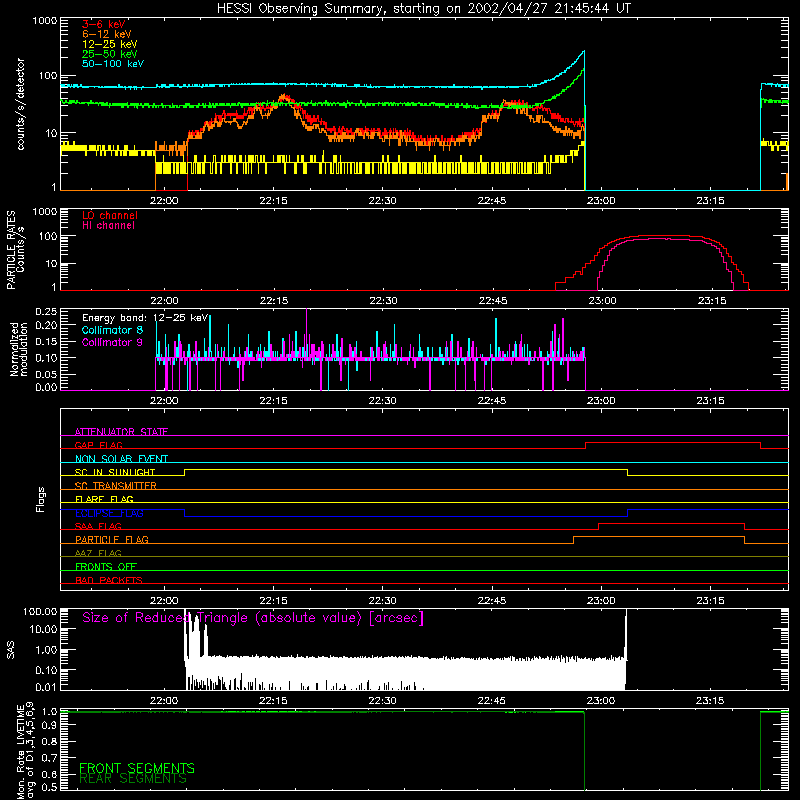Click the '22:00' tick under the counts panel
800x800 pixels.
164,201
